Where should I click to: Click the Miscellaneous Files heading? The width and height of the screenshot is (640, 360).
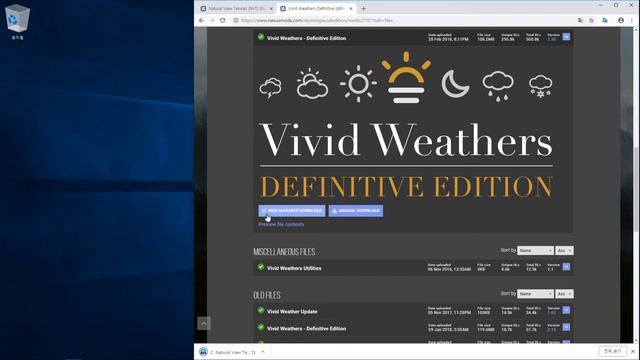point(284,251)
